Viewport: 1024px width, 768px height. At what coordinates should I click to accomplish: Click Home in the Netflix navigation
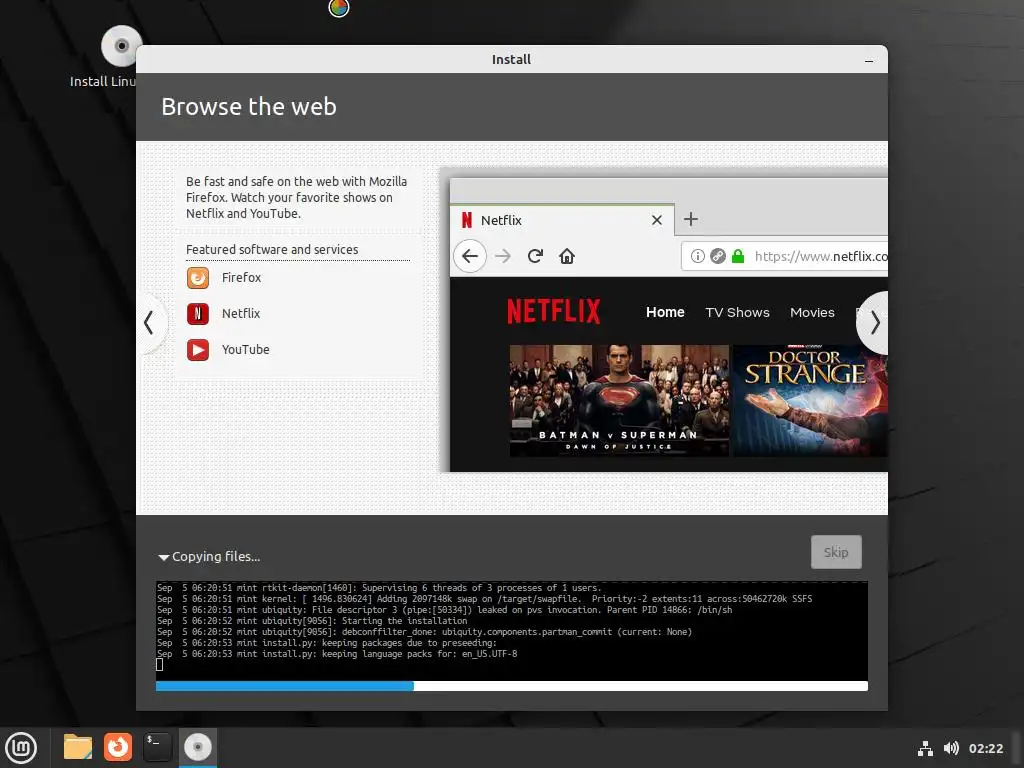point(665,312)
